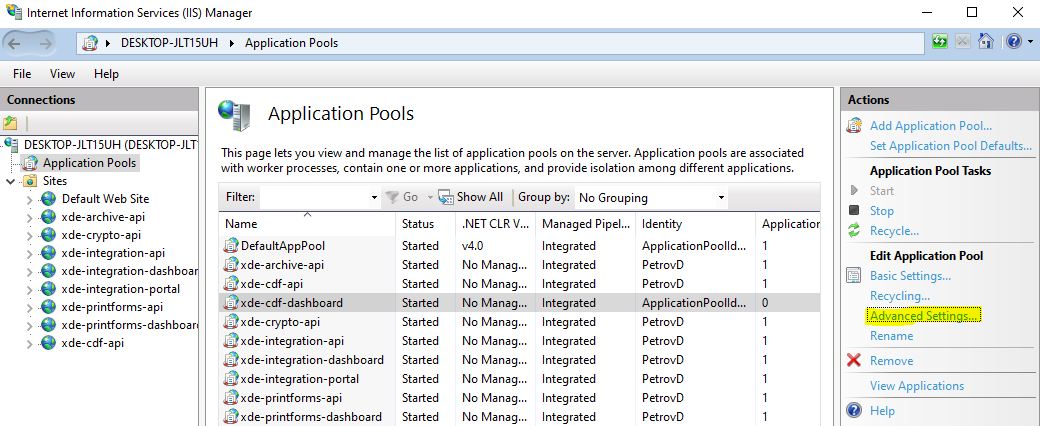The height and width of the screenshot is (426, 1040).
Task: Sort by the Status column header
Action: pos(425,224)
